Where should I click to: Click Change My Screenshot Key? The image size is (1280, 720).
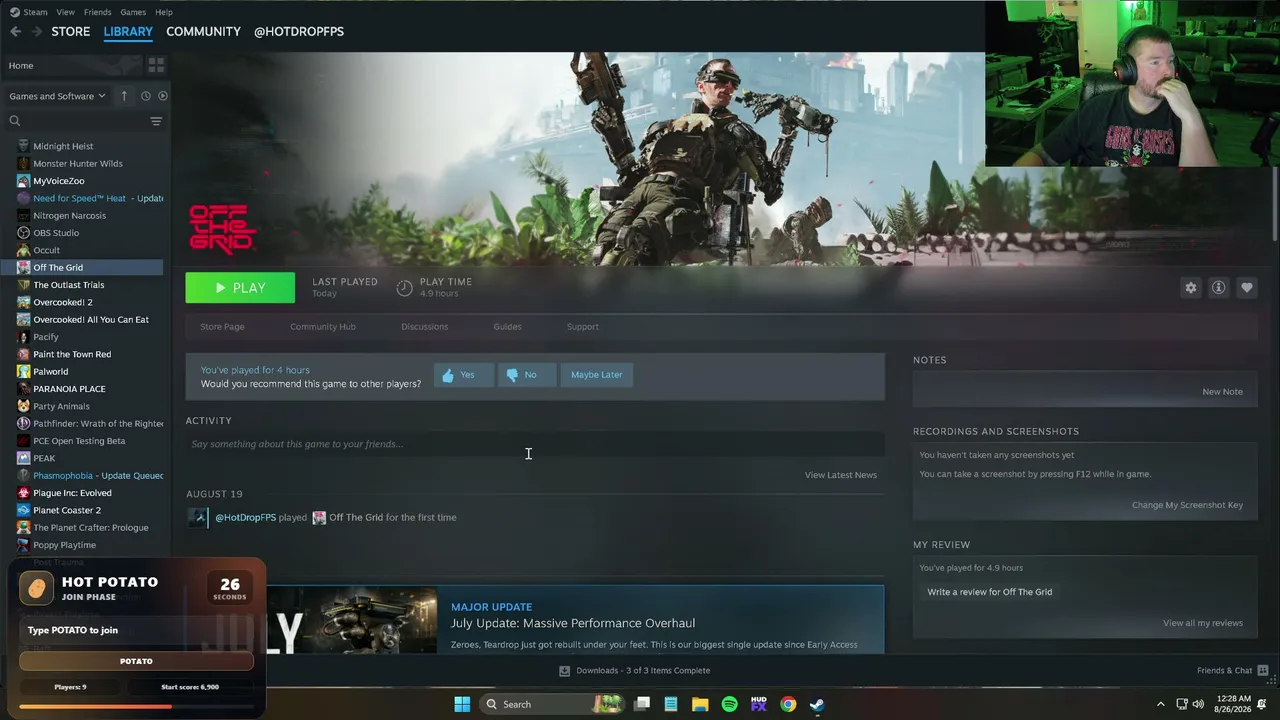1187,505
